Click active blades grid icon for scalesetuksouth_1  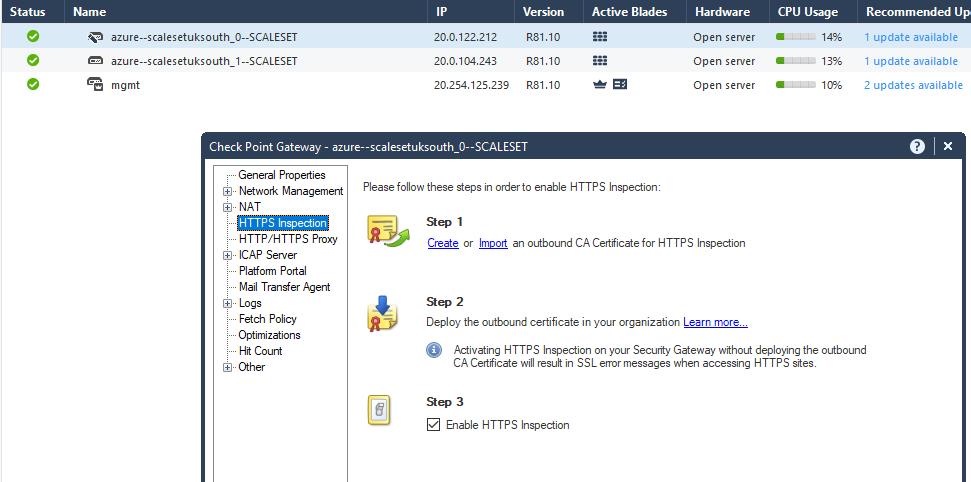[599, 61]
